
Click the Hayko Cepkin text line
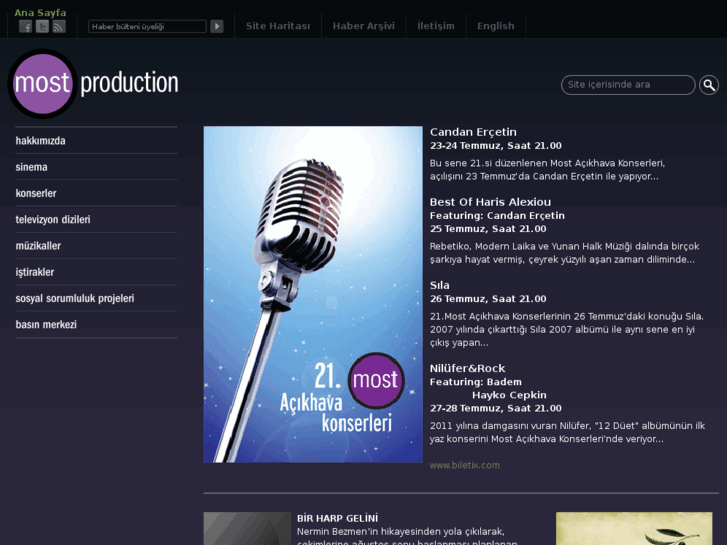(x=509, y=395)
